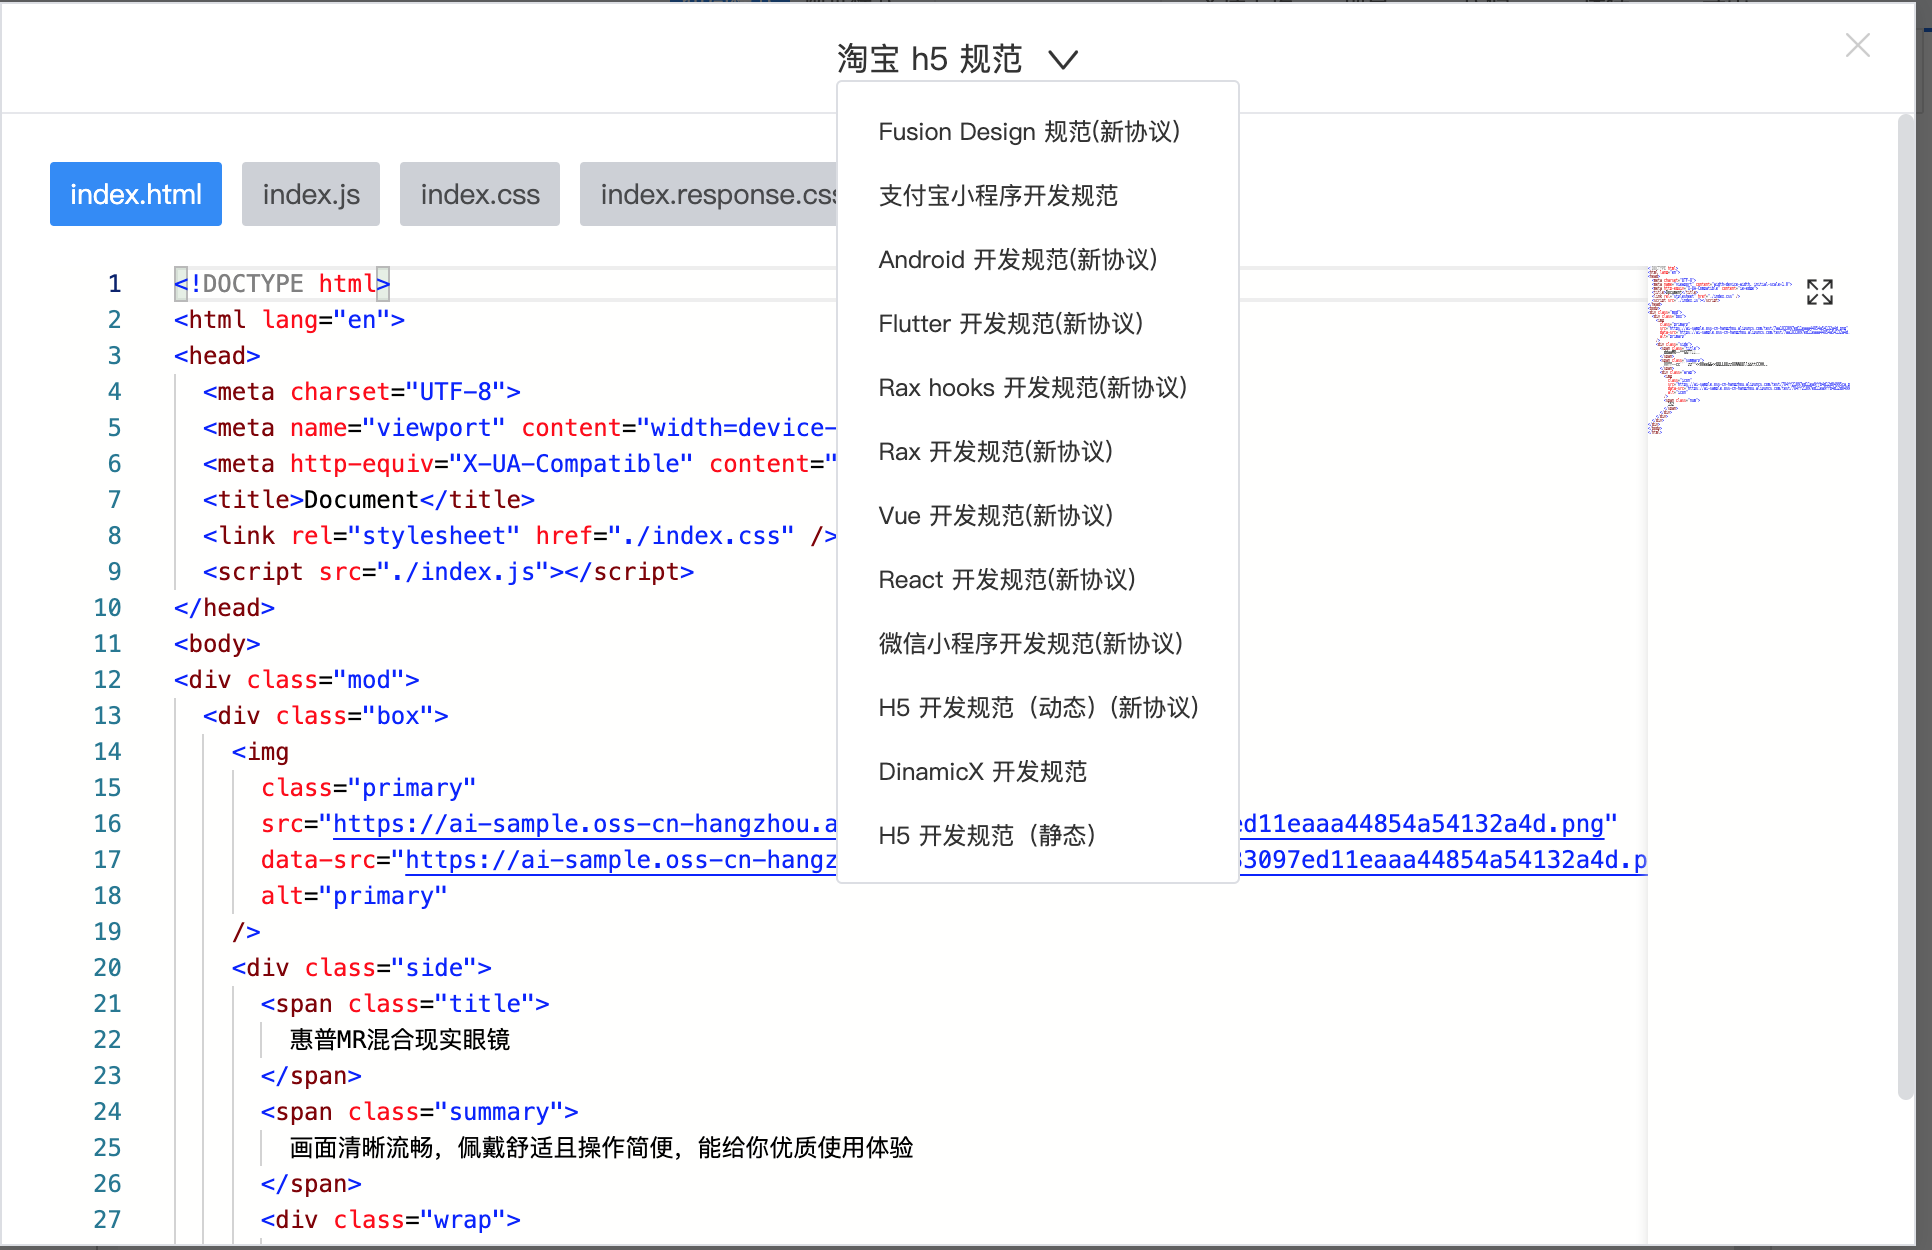Choose H5 开发规范（动态）(新协议)
1932x1250 pixels.
(x=1037, y=708)
